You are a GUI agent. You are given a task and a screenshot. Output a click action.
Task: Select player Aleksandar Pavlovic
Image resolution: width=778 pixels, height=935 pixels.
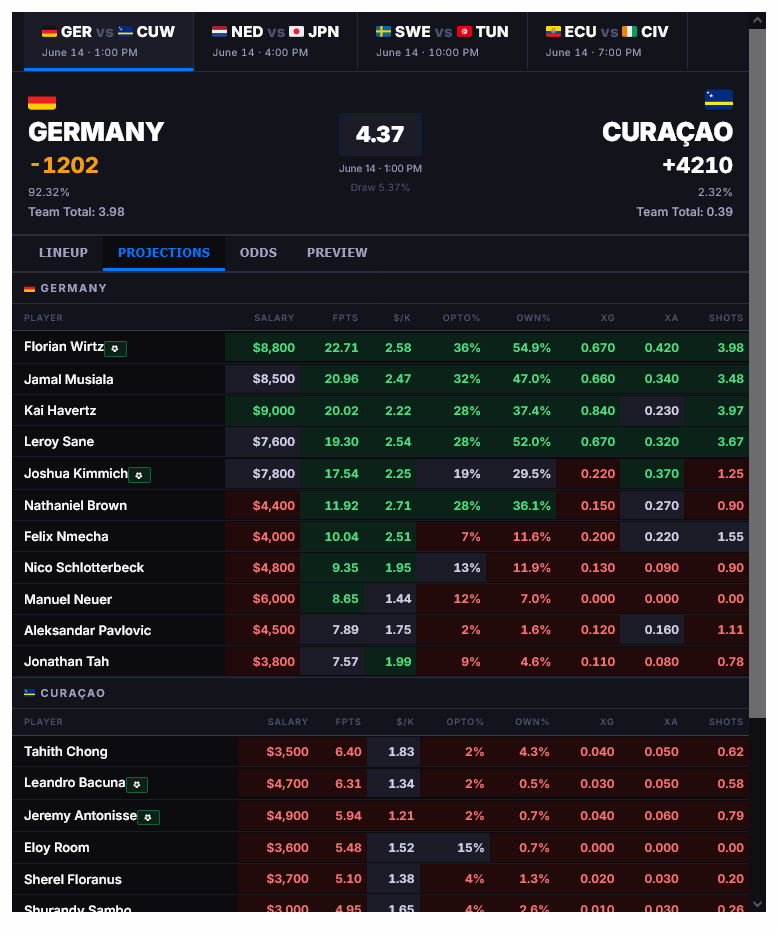pyautogui.click(x=88, y=630)
